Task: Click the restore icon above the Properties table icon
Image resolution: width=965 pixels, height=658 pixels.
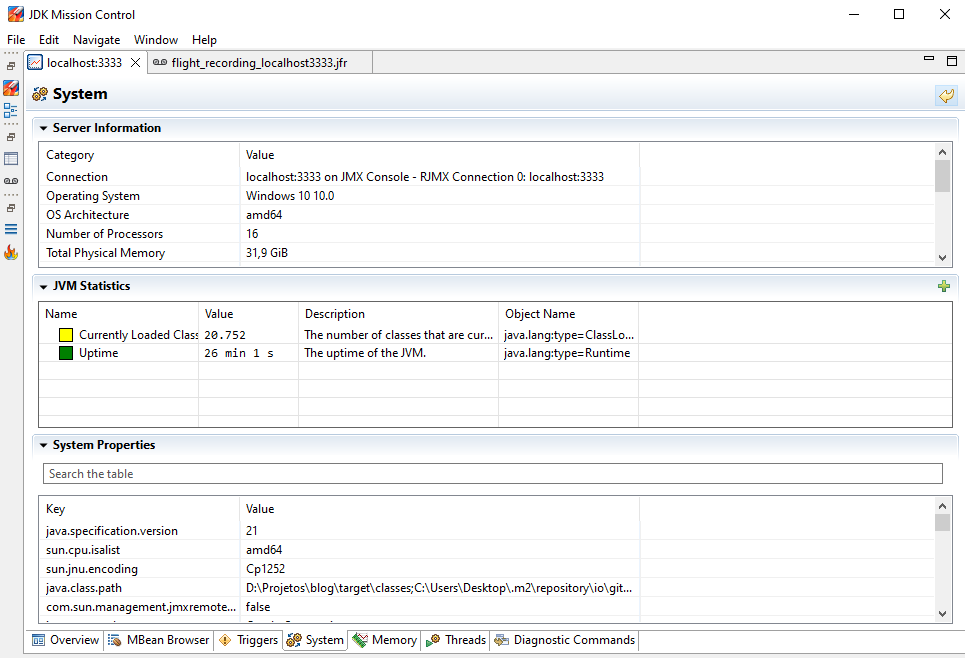Action: point(11,137)
